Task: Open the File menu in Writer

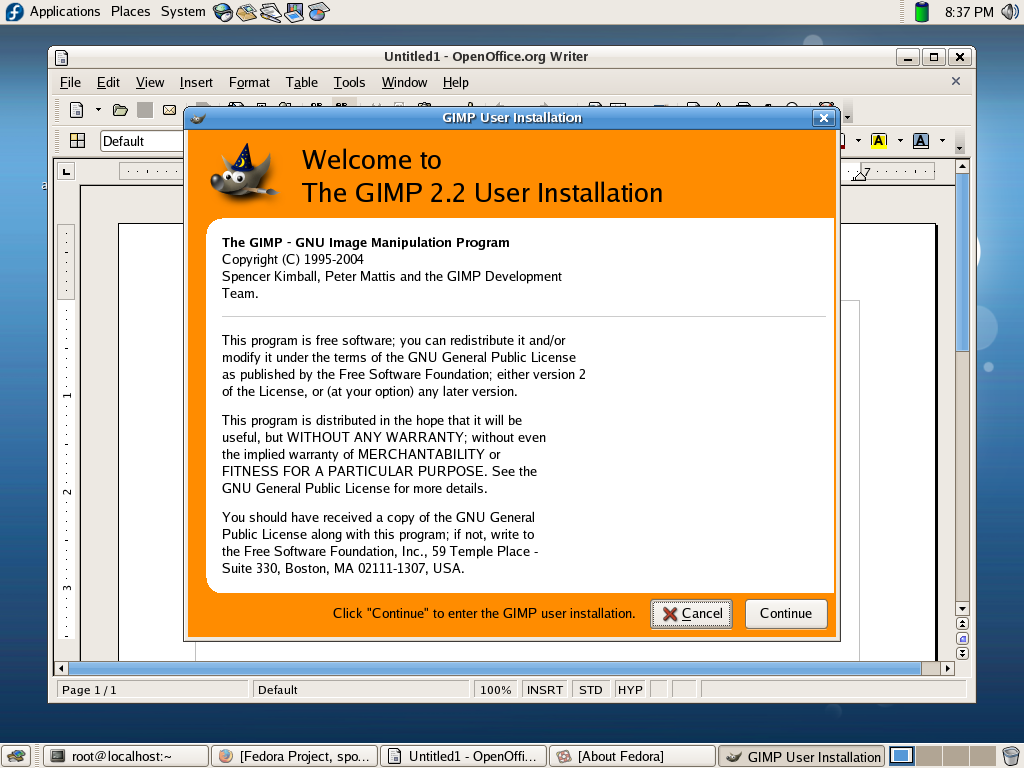Action: [71, 82]
